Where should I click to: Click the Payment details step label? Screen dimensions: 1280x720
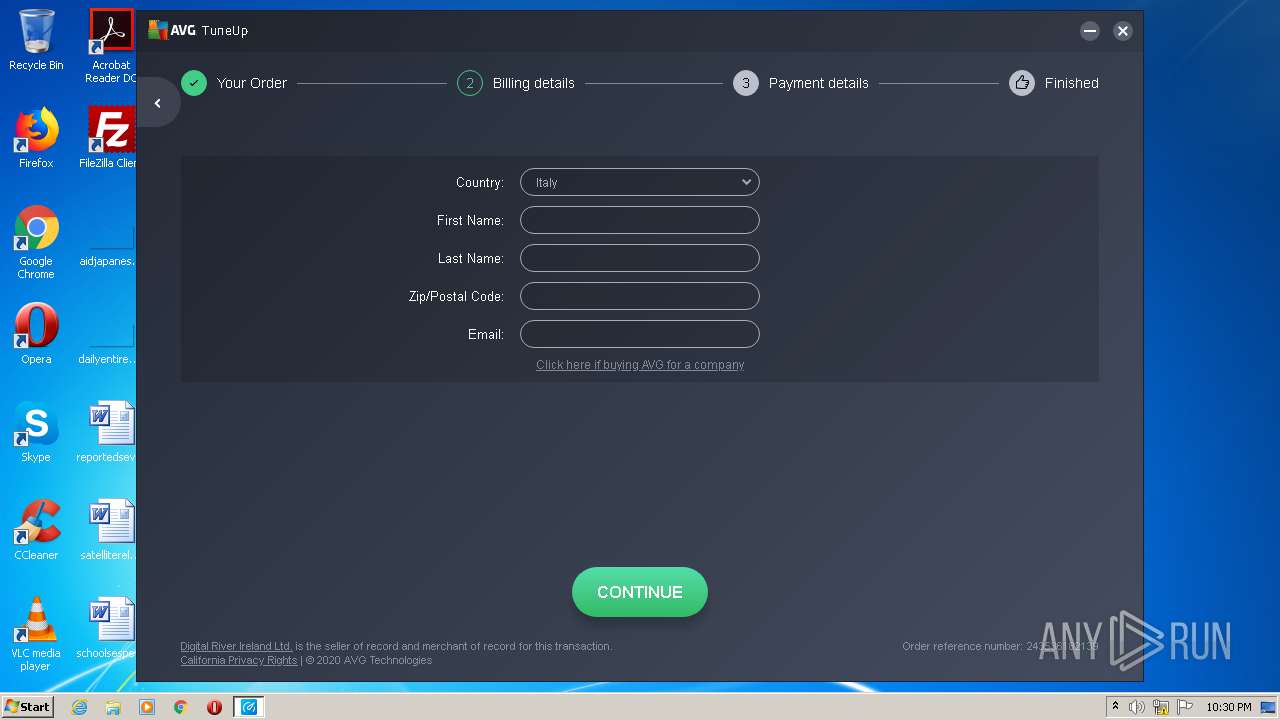pos(819,83)
